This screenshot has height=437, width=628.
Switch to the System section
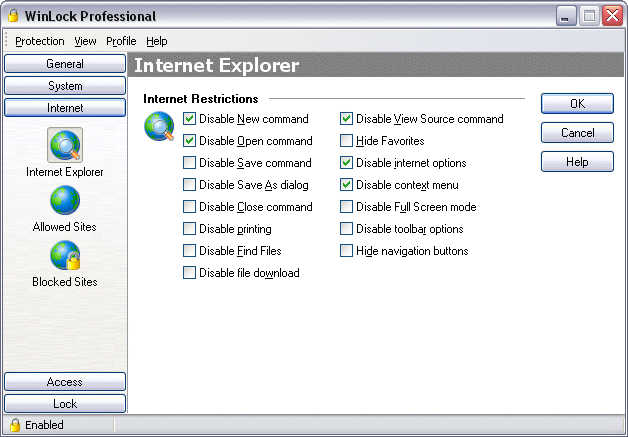coord(65,86)
